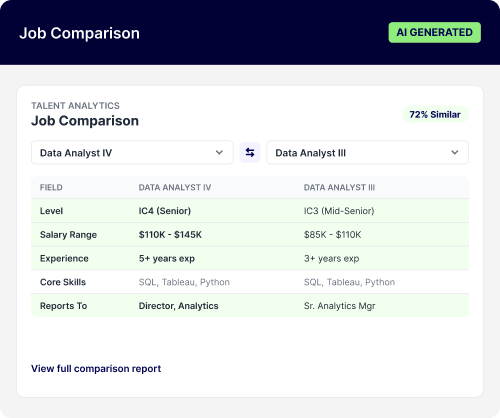This screenshot has height=418, width=500.
Task: Open the Data Analyst IV dropdown
Action: [132, 152]
